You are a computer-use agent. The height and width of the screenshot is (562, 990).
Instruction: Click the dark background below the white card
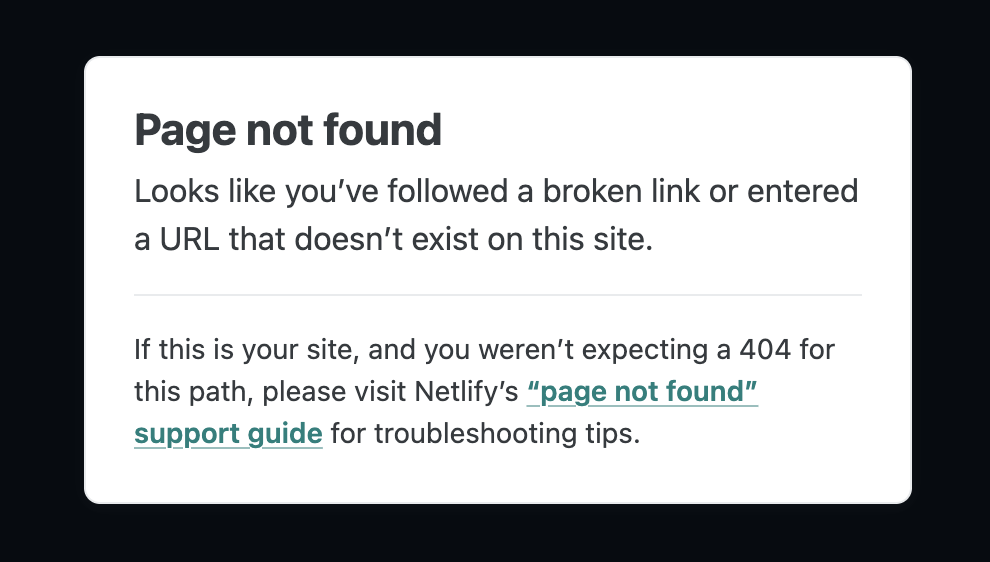coord(495,533)
